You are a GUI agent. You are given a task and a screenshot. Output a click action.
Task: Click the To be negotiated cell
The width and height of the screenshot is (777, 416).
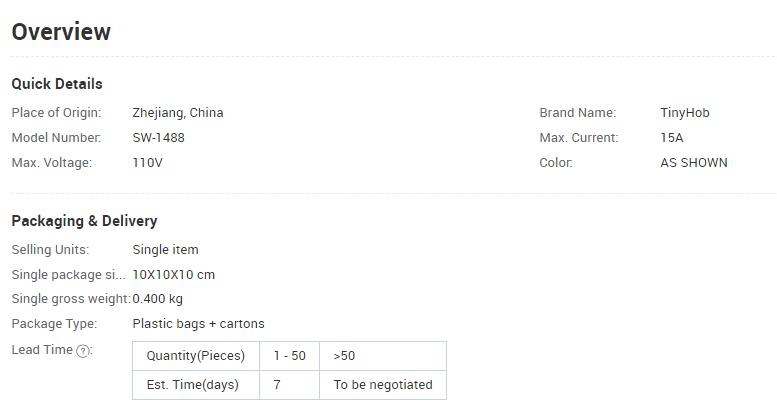coord(383,385)
